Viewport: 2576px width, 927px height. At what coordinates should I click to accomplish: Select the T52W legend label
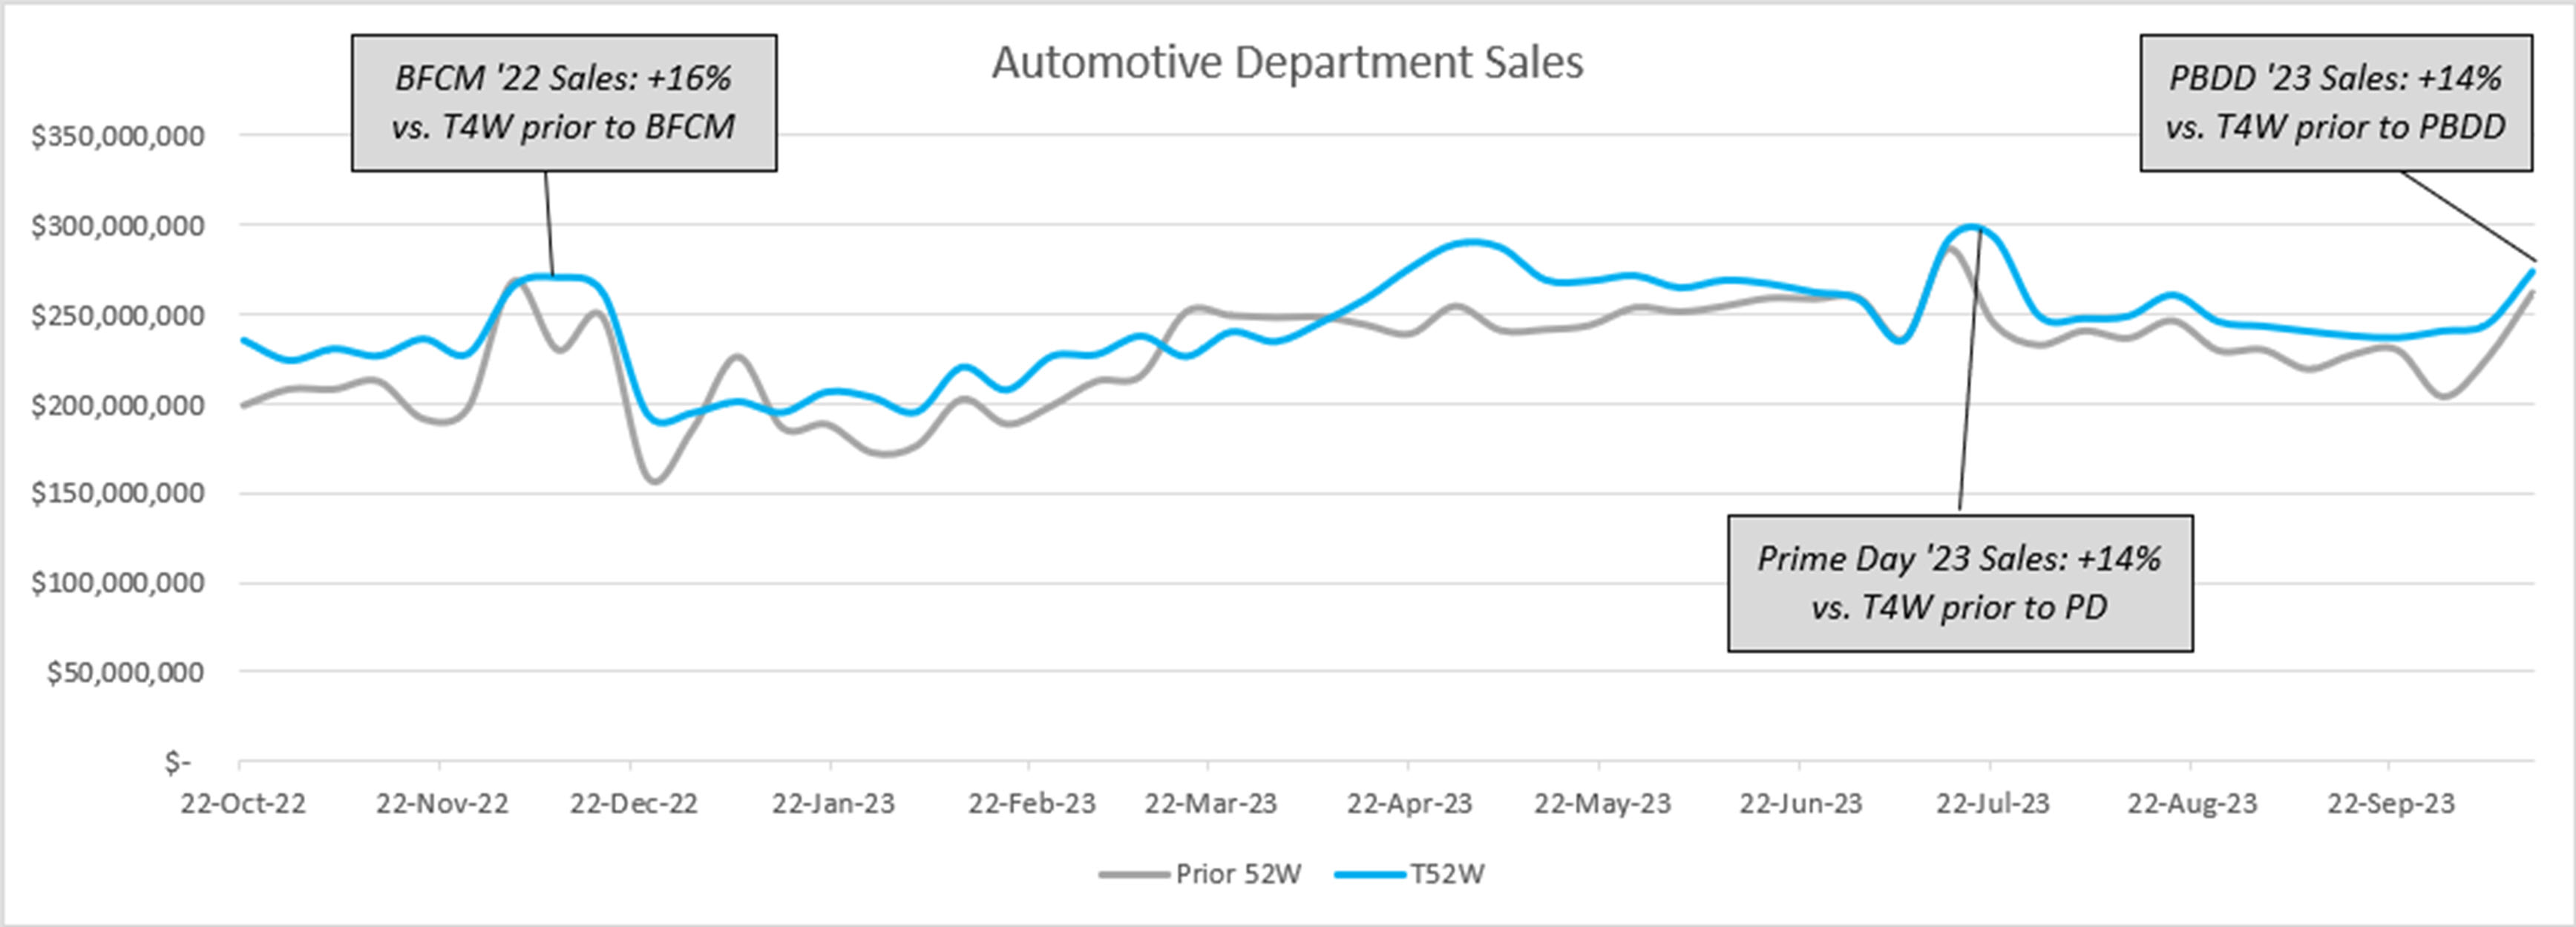coord(1447,874)
